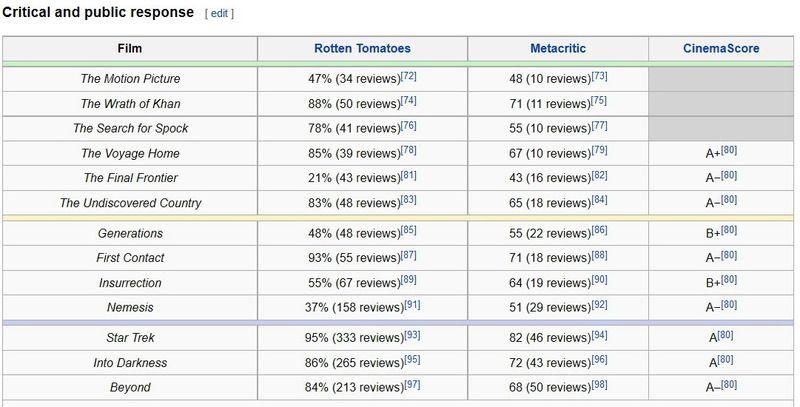Click the 95% (333 reviews) score text
800x407 pixels.
click(x=355, y=338)
